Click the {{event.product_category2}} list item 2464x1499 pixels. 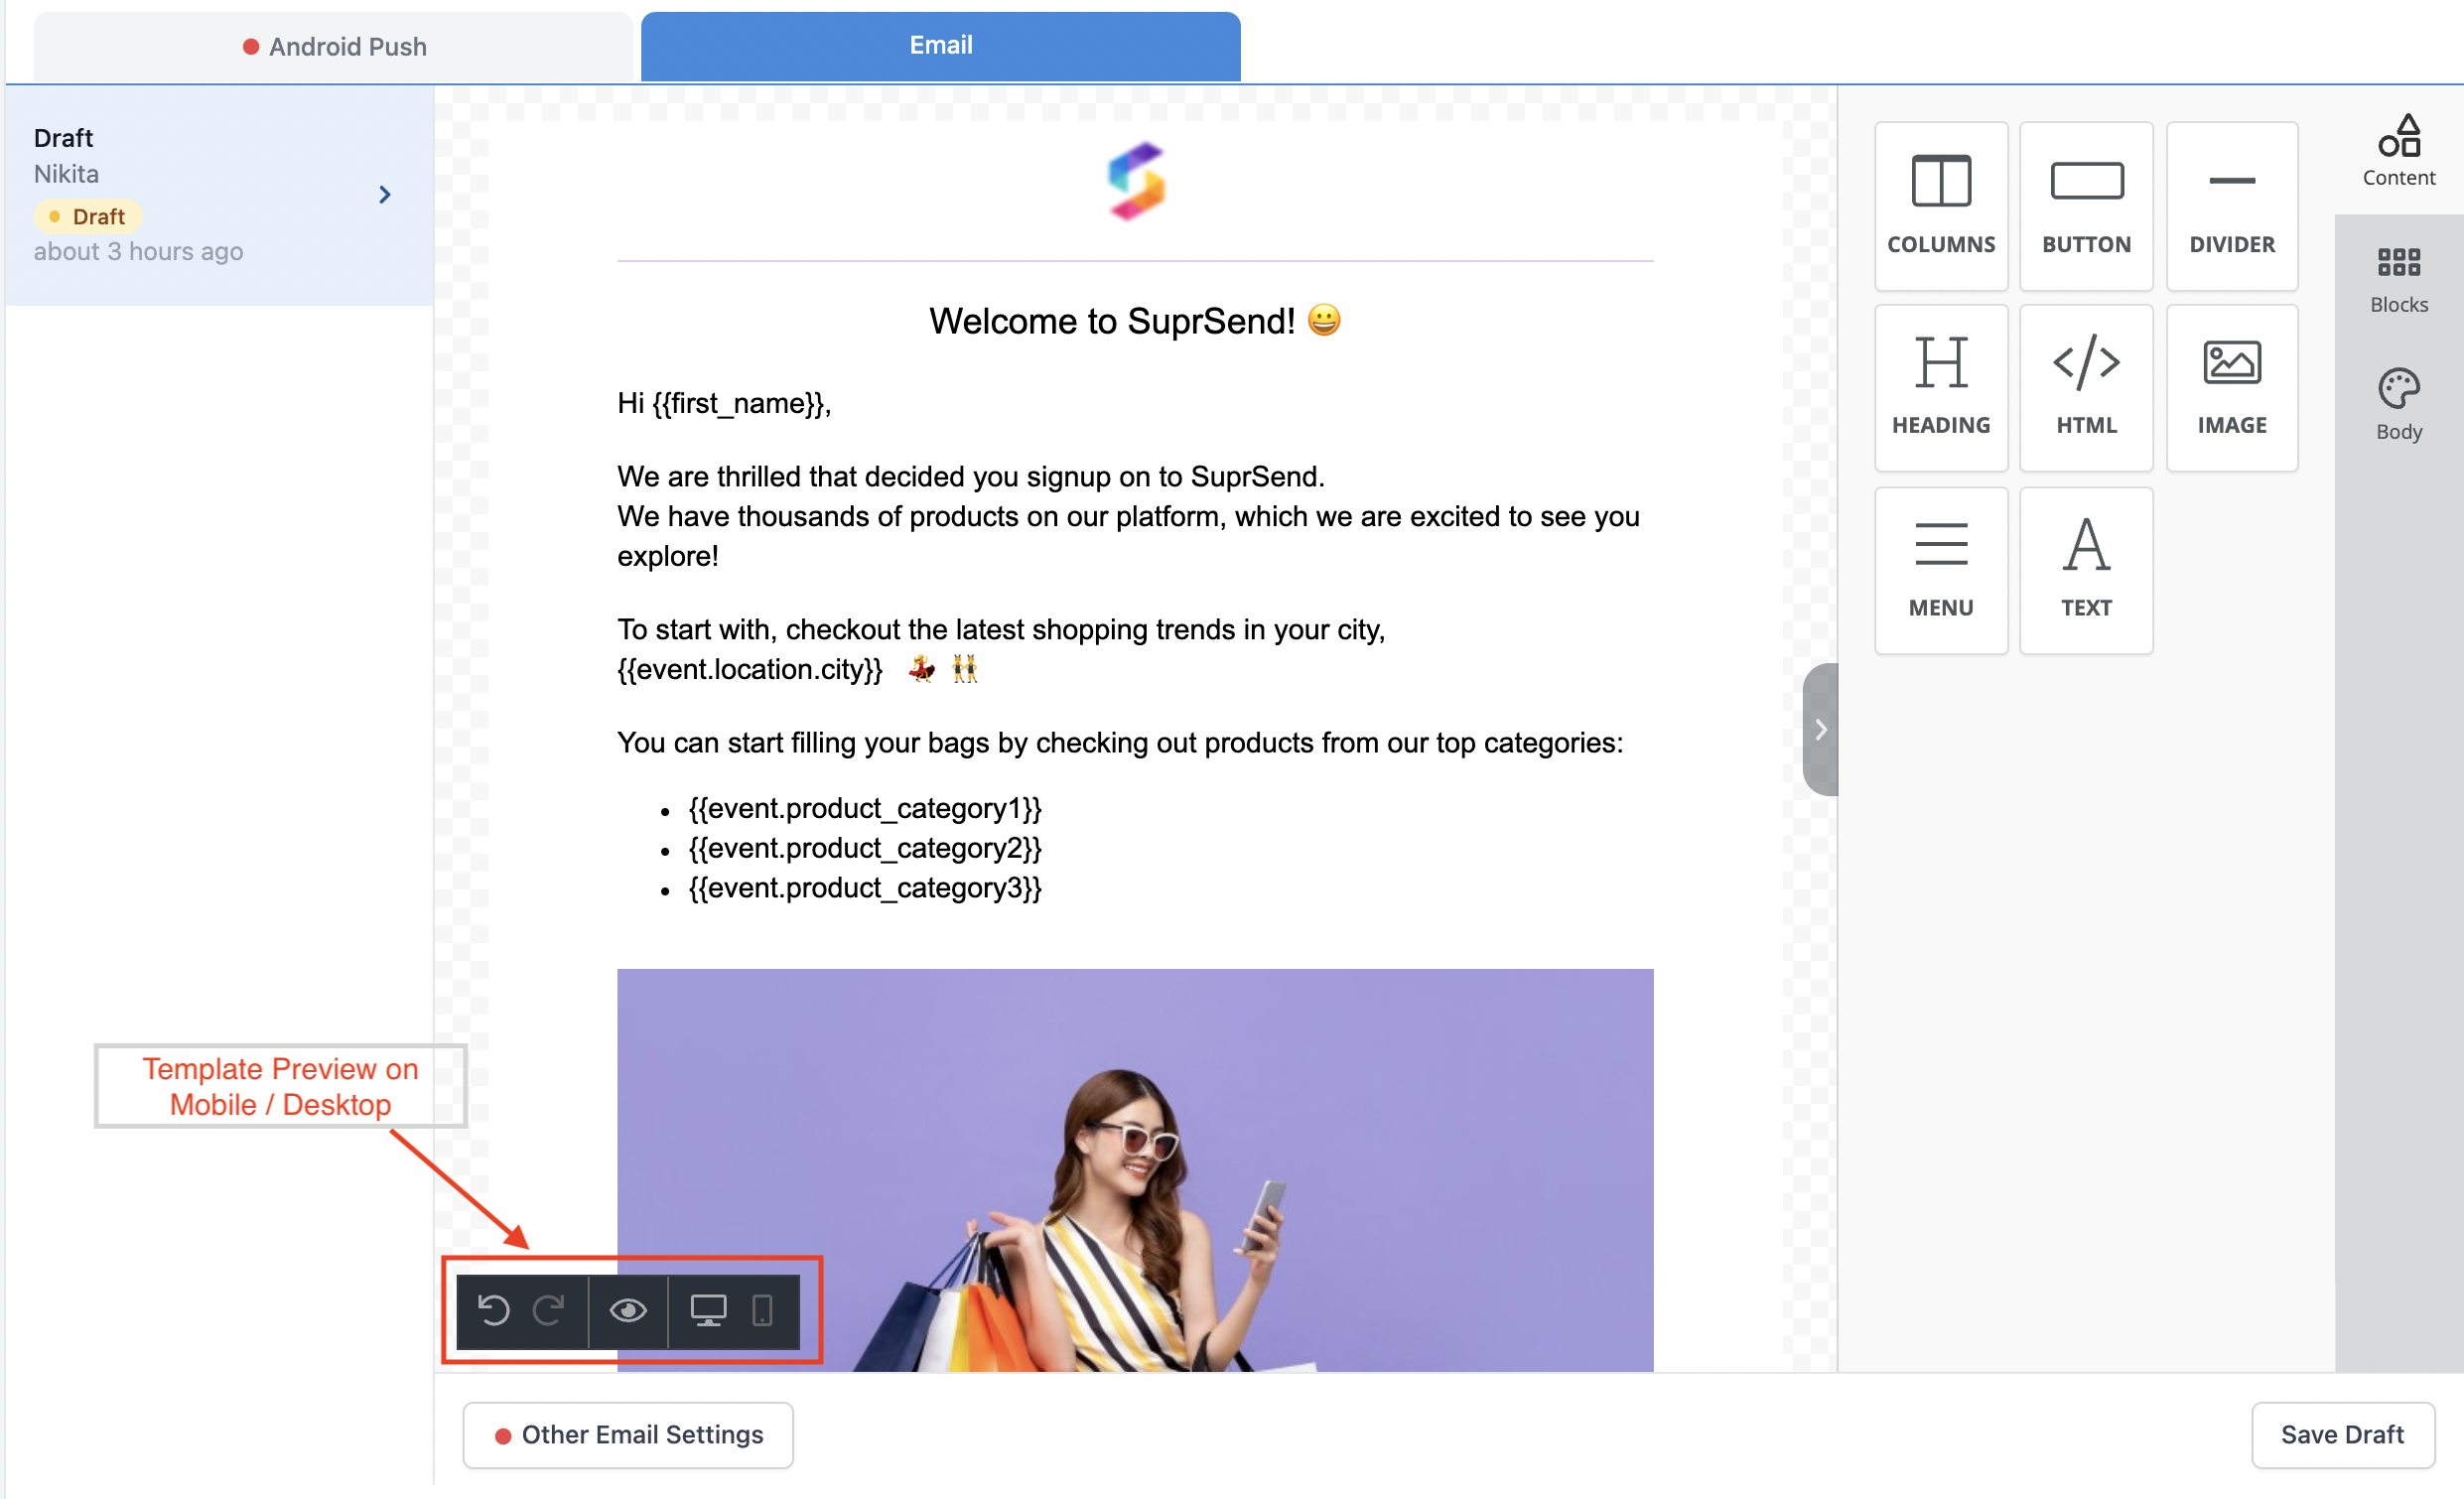click(x=865, y=848)
